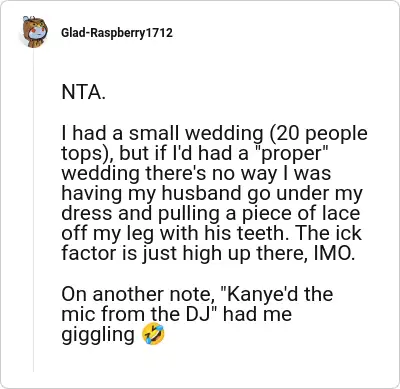400x389 pixels.
Task: Open the Snoo avatar of Glad-Raspberry1712
Action: click(34, 32)
